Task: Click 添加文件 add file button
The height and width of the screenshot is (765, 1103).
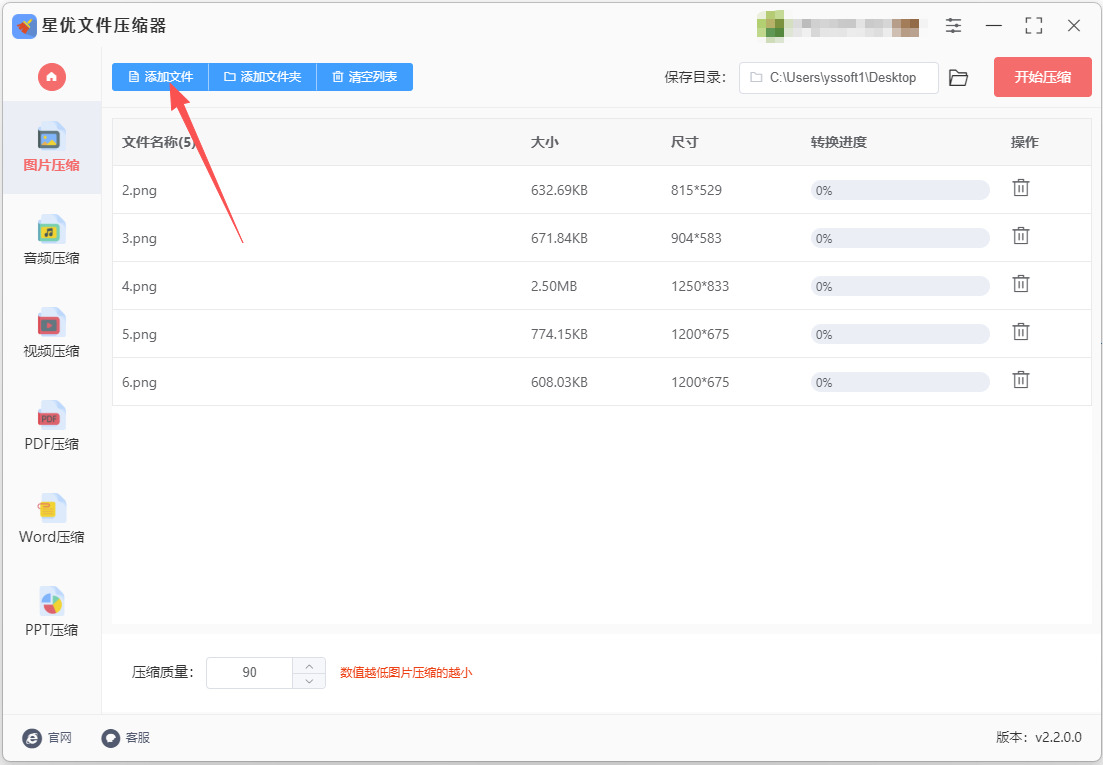Action: tap(160, 77)
